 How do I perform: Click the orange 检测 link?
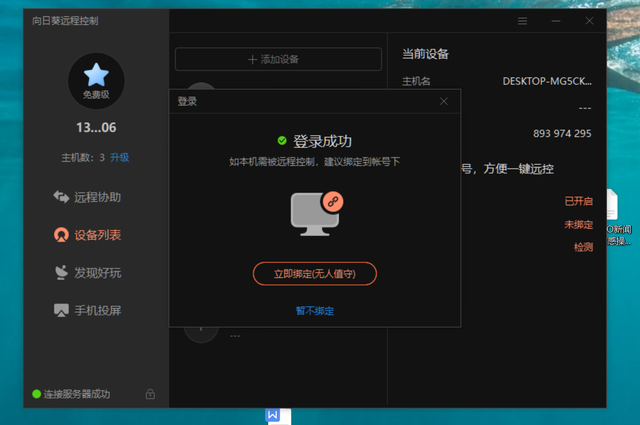[583, 247]
